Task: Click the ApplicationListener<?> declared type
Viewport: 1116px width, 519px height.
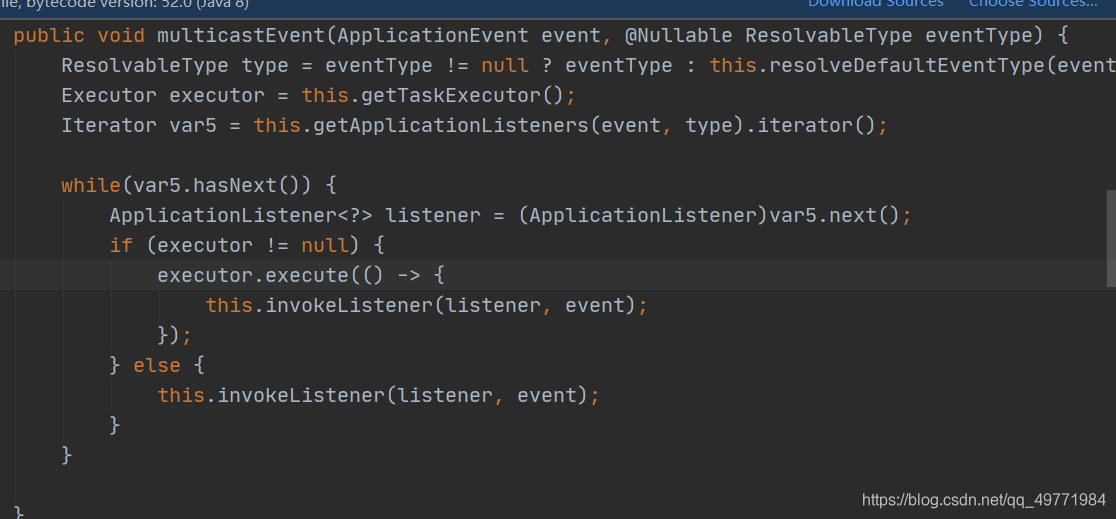Action: click(x=241, y=215)
